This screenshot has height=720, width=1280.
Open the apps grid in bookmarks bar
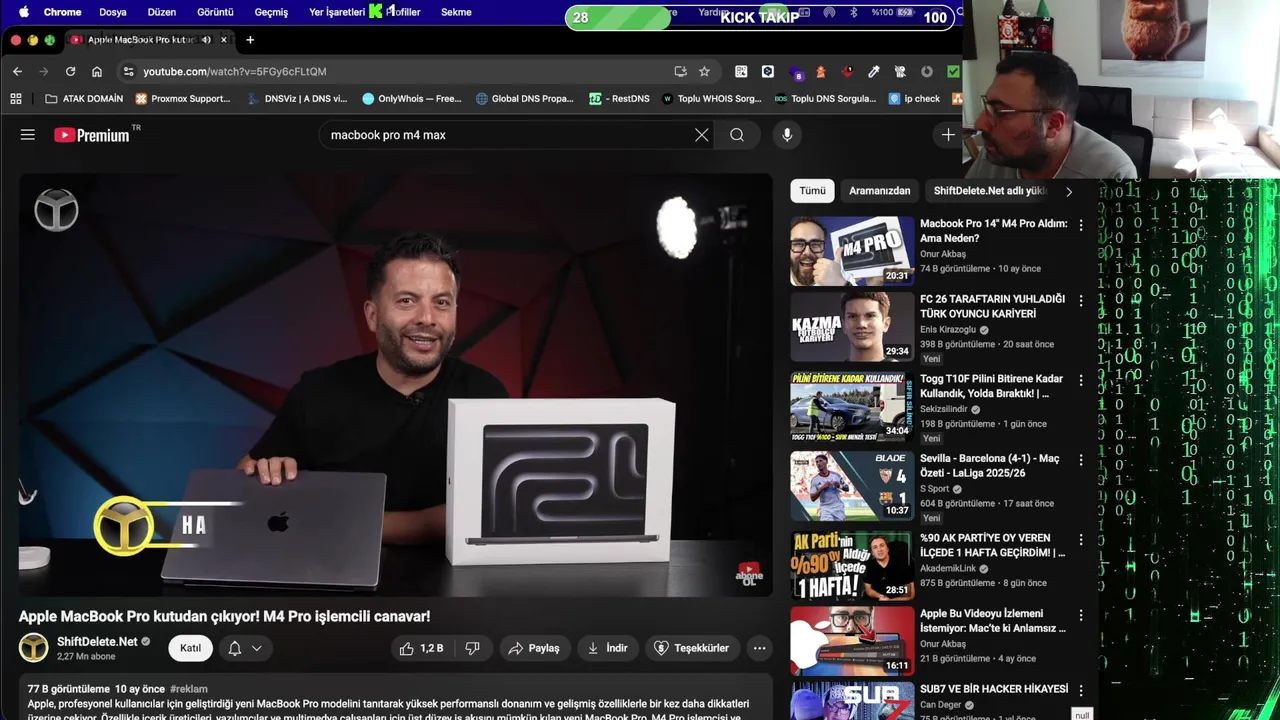(x=16, y=99)
